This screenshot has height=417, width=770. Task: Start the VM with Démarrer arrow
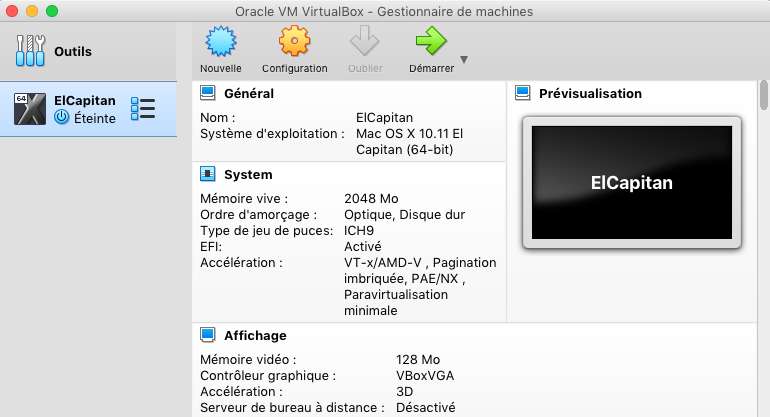pyautogui.click(x=431, y=41)
